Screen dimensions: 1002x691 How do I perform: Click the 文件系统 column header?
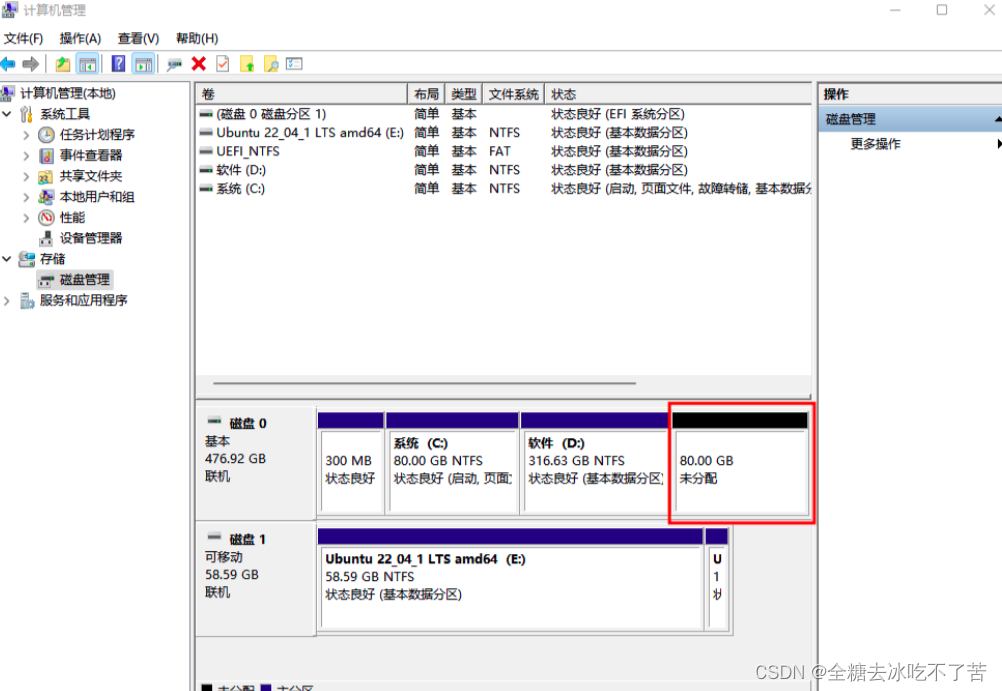[x=514, y=94]
